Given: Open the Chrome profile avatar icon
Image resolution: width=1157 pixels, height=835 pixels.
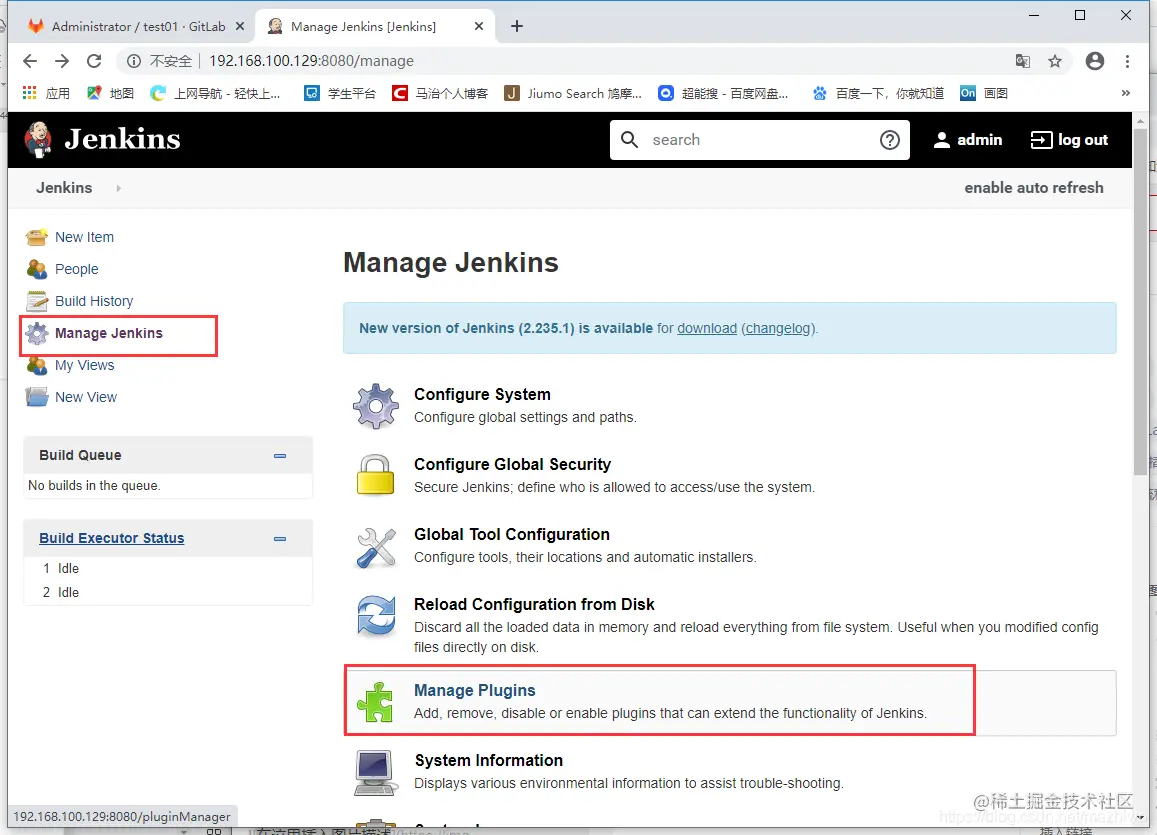Looking at the screenshot, I should (1095, 61).
